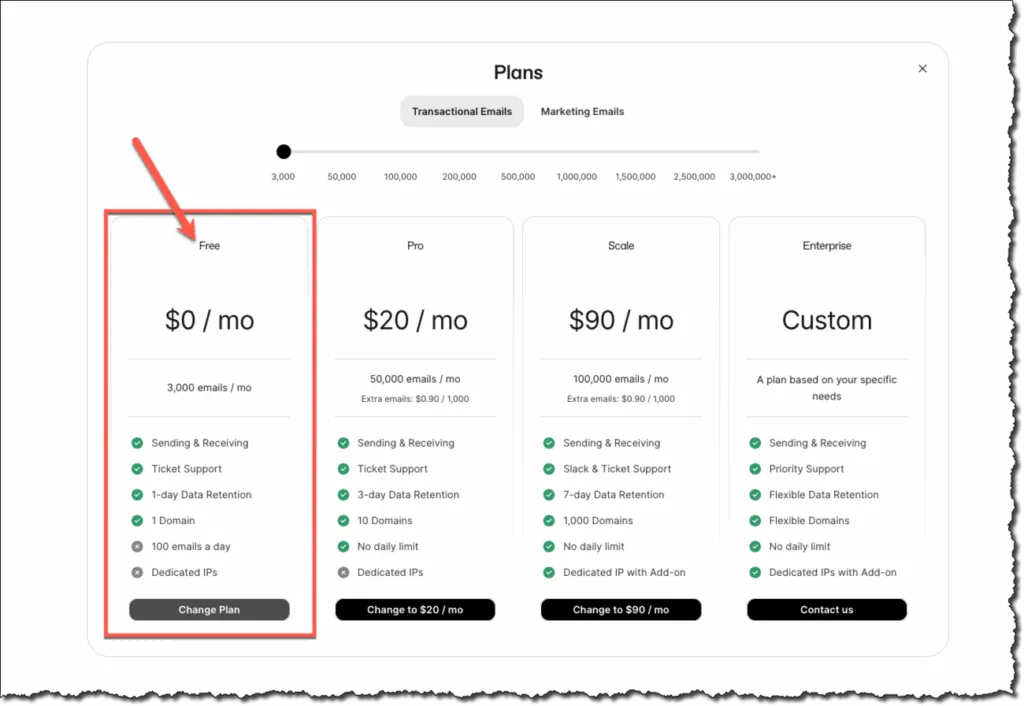Close the Plans dialog with the X icon
The width and height of the screenshot is (1024, 706).
pos(922,69)
